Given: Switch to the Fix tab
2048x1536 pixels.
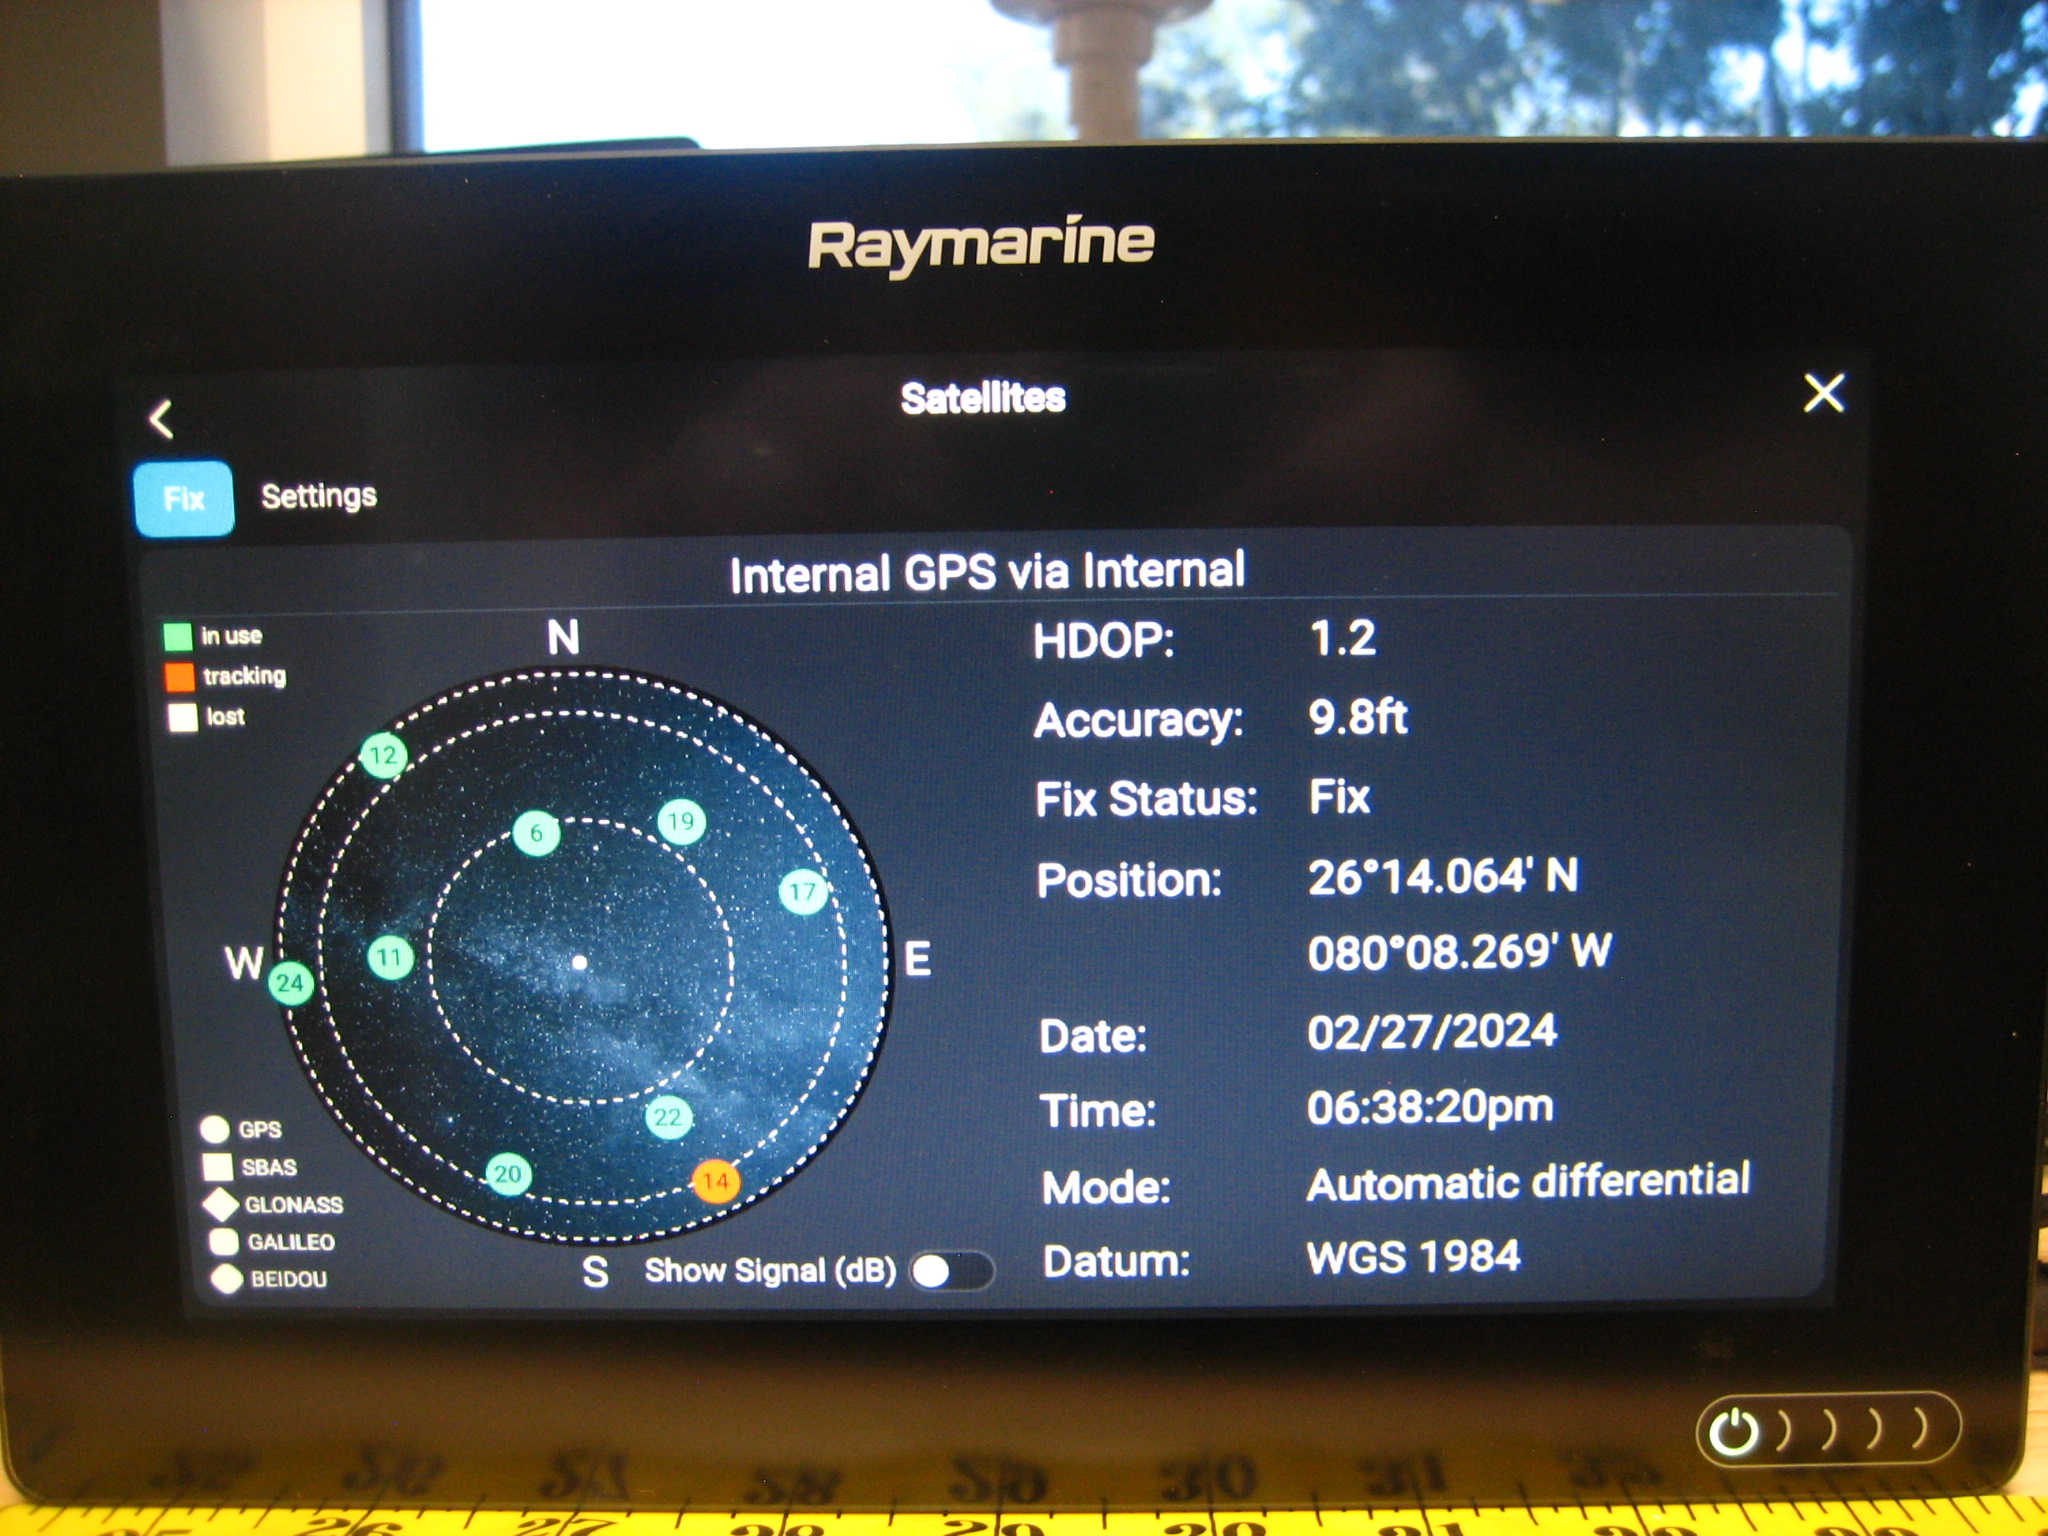Looking at the screenshot, I should tap(183, 495).
